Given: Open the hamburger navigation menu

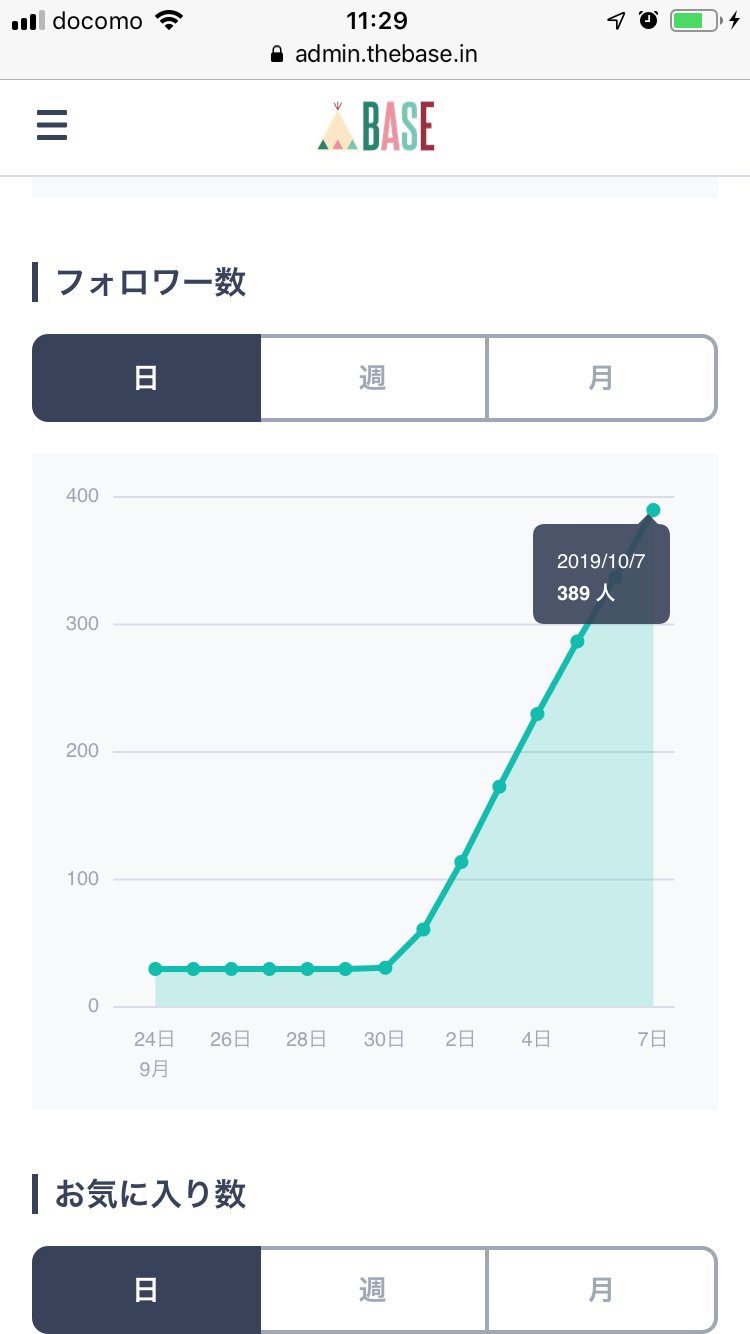Looking at the screenshot, I should [52, 127].
